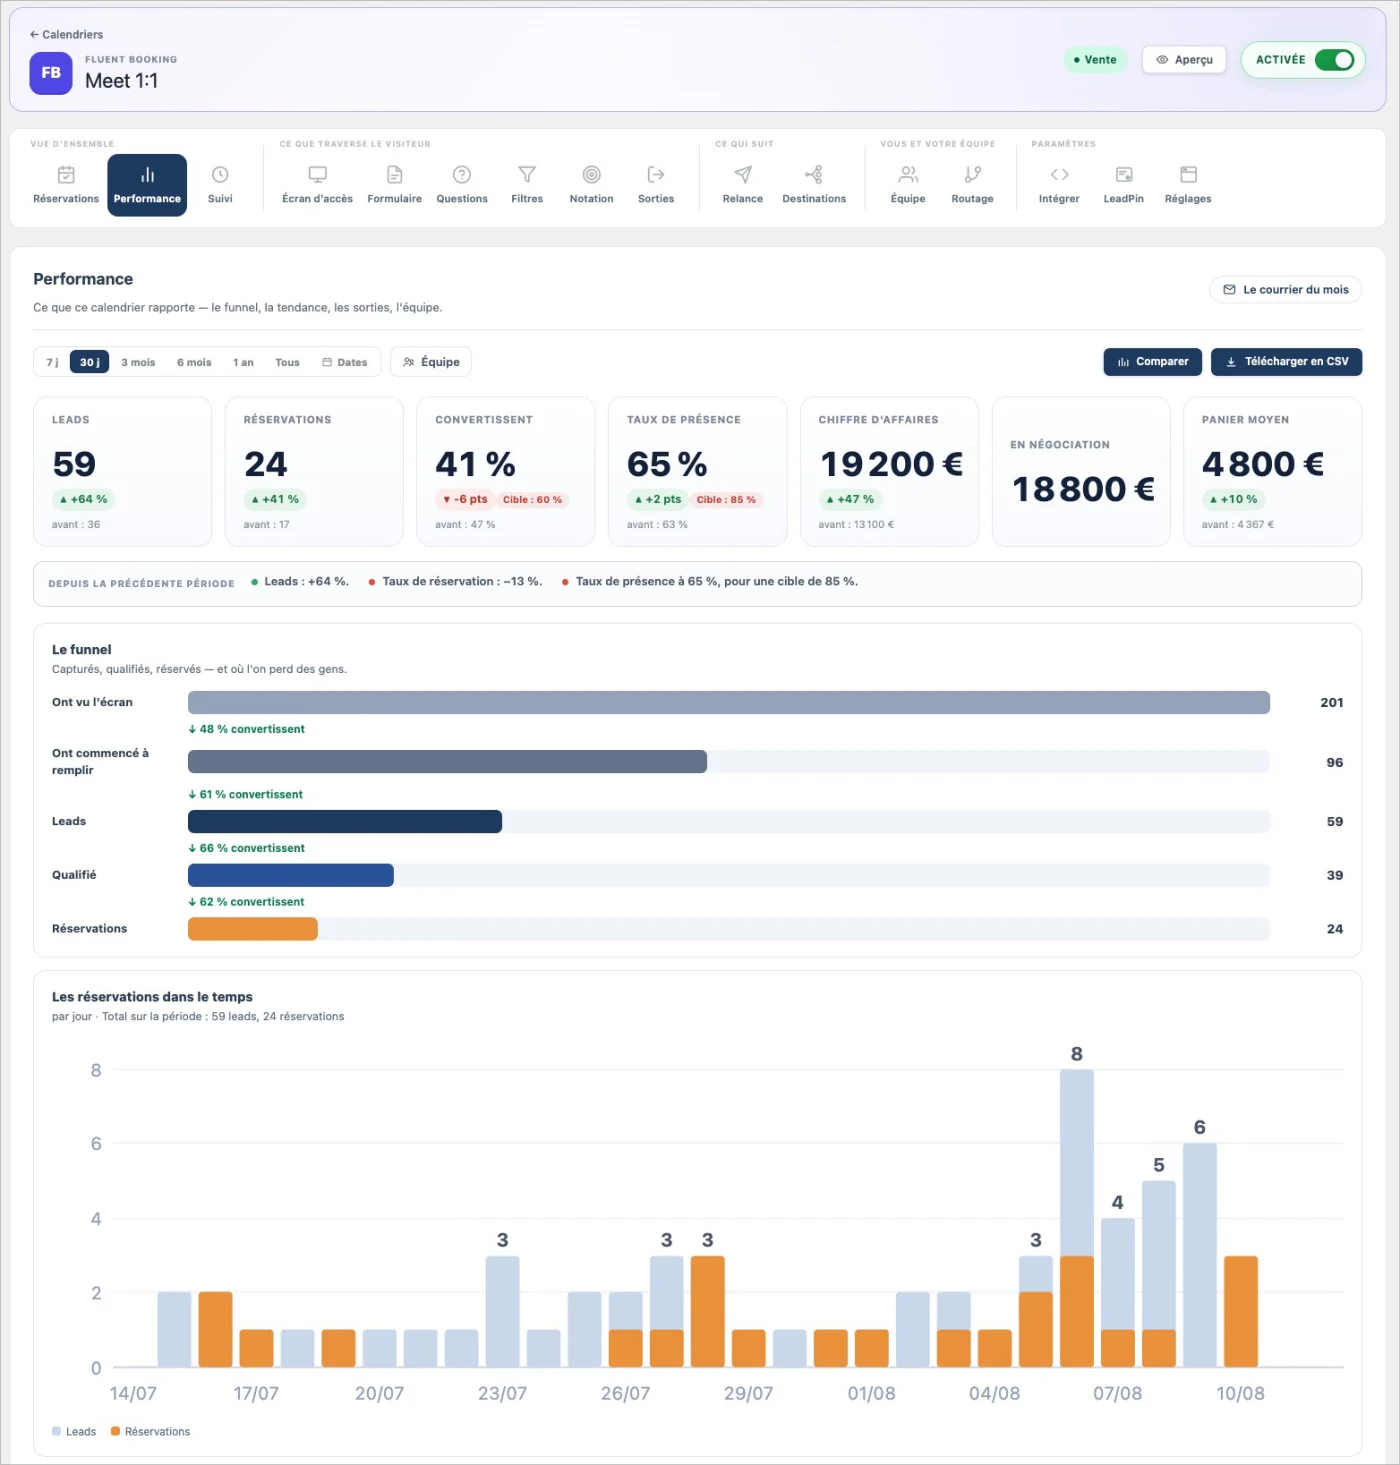1400x1465 pixels.
Task: Open the Routage branch icon
Action: (972, 175)
